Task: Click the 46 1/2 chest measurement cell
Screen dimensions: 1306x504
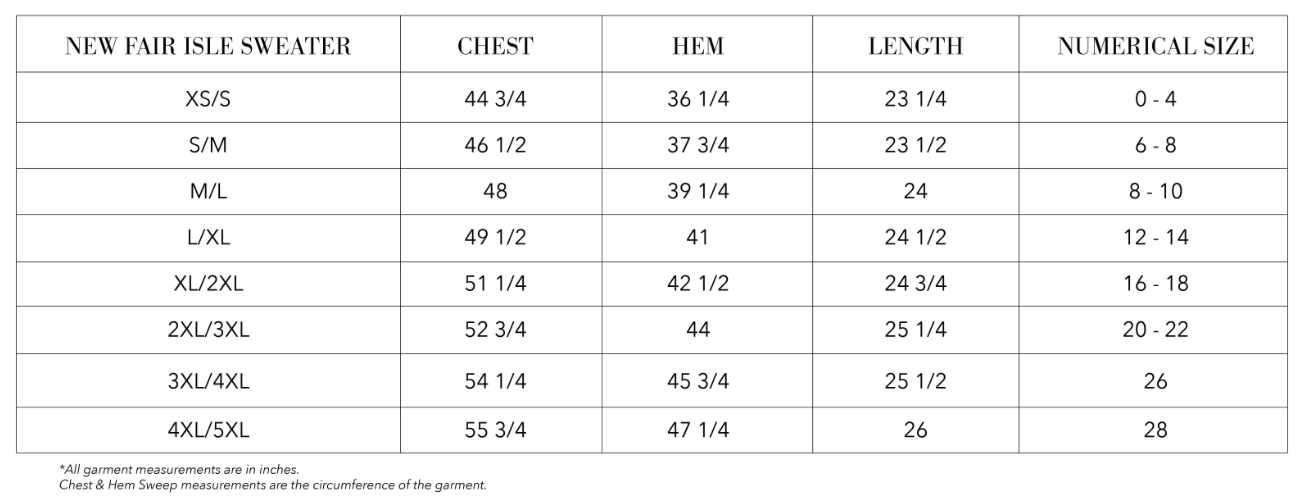Action: coord(495,145)
